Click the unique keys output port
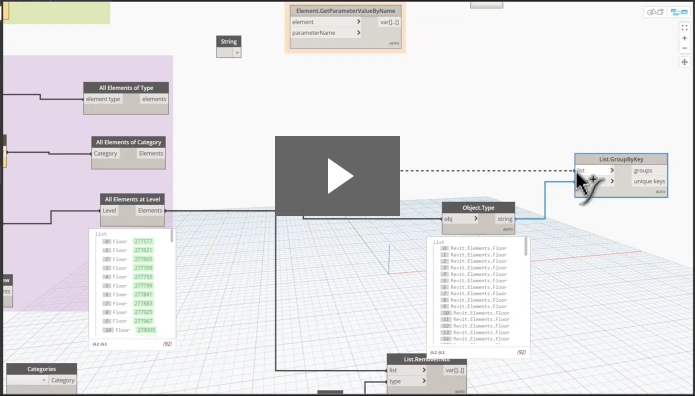Screen dimensions: 695x396 click(x=649, y=181)
